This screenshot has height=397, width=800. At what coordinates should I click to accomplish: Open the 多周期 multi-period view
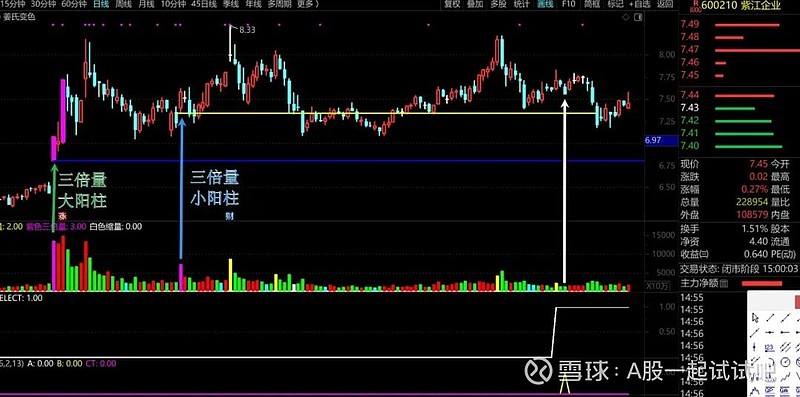point(279,4)
